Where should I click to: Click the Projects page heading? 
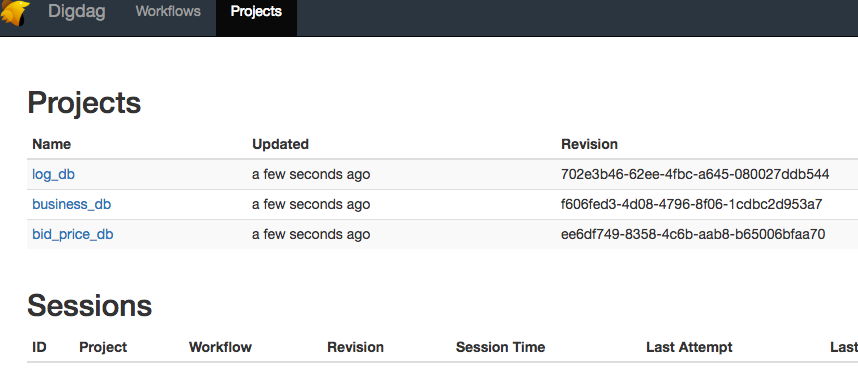84,102
